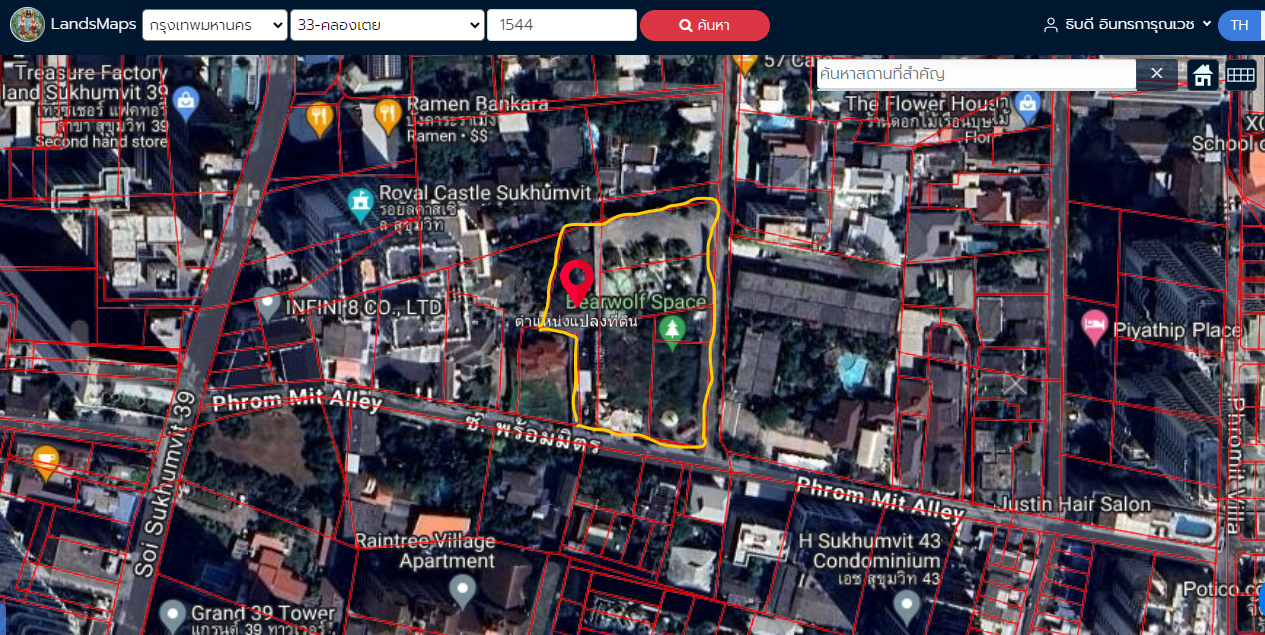Open the district dropdown 33-คลองเตย
The width and height of the screenshot is (1265, 635).
(387, 25)
